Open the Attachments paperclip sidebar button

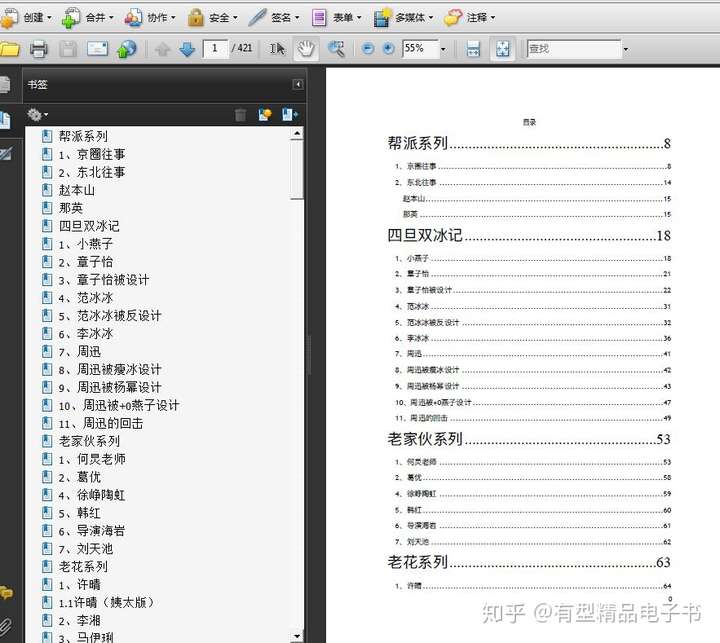pyautogui.click(x=6, y=627)
